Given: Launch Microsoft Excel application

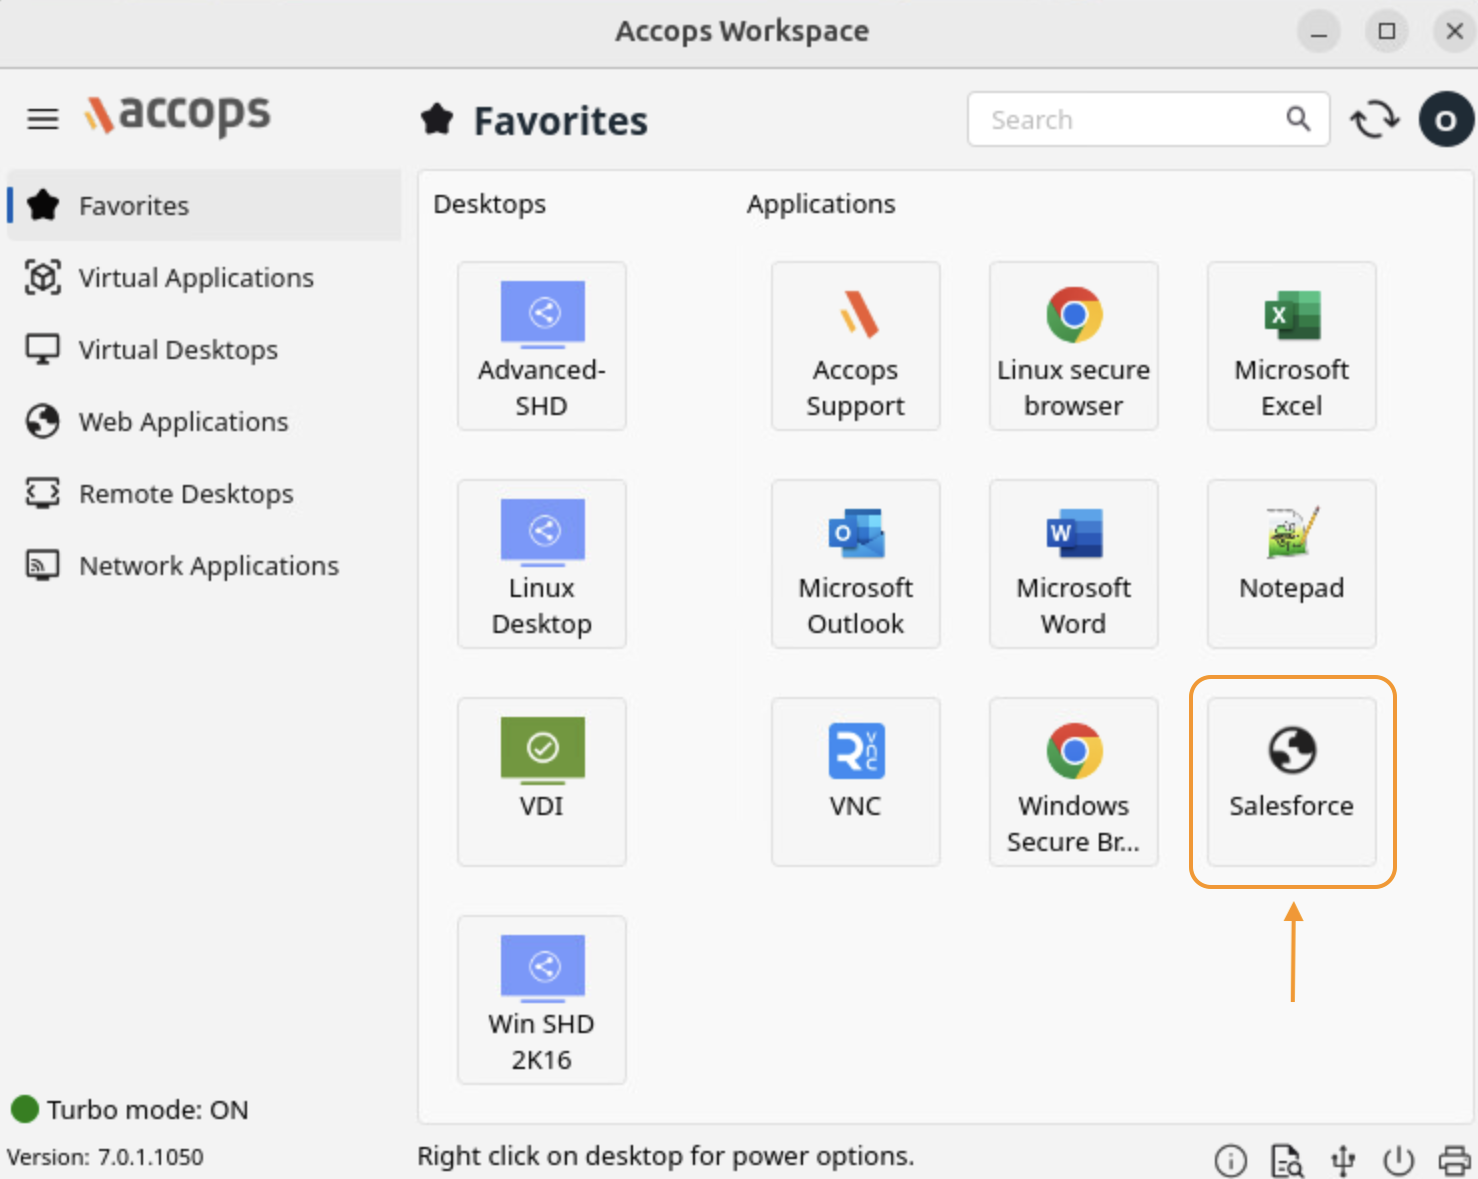Looking at the screenshot, I should pyautogui.click(x=1291, y=346).
